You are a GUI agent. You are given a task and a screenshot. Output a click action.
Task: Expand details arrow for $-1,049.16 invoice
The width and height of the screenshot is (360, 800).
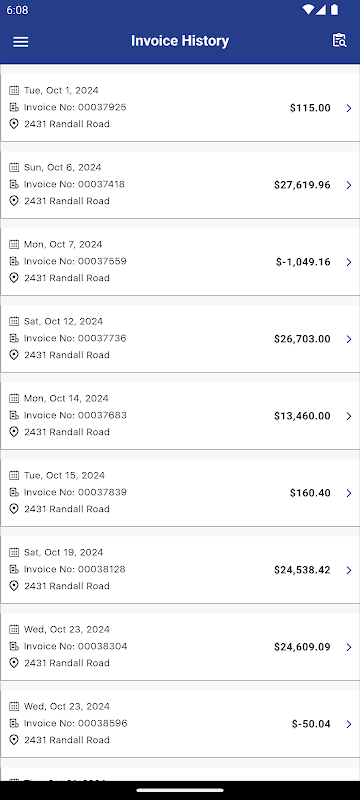(x=349, y=262)
